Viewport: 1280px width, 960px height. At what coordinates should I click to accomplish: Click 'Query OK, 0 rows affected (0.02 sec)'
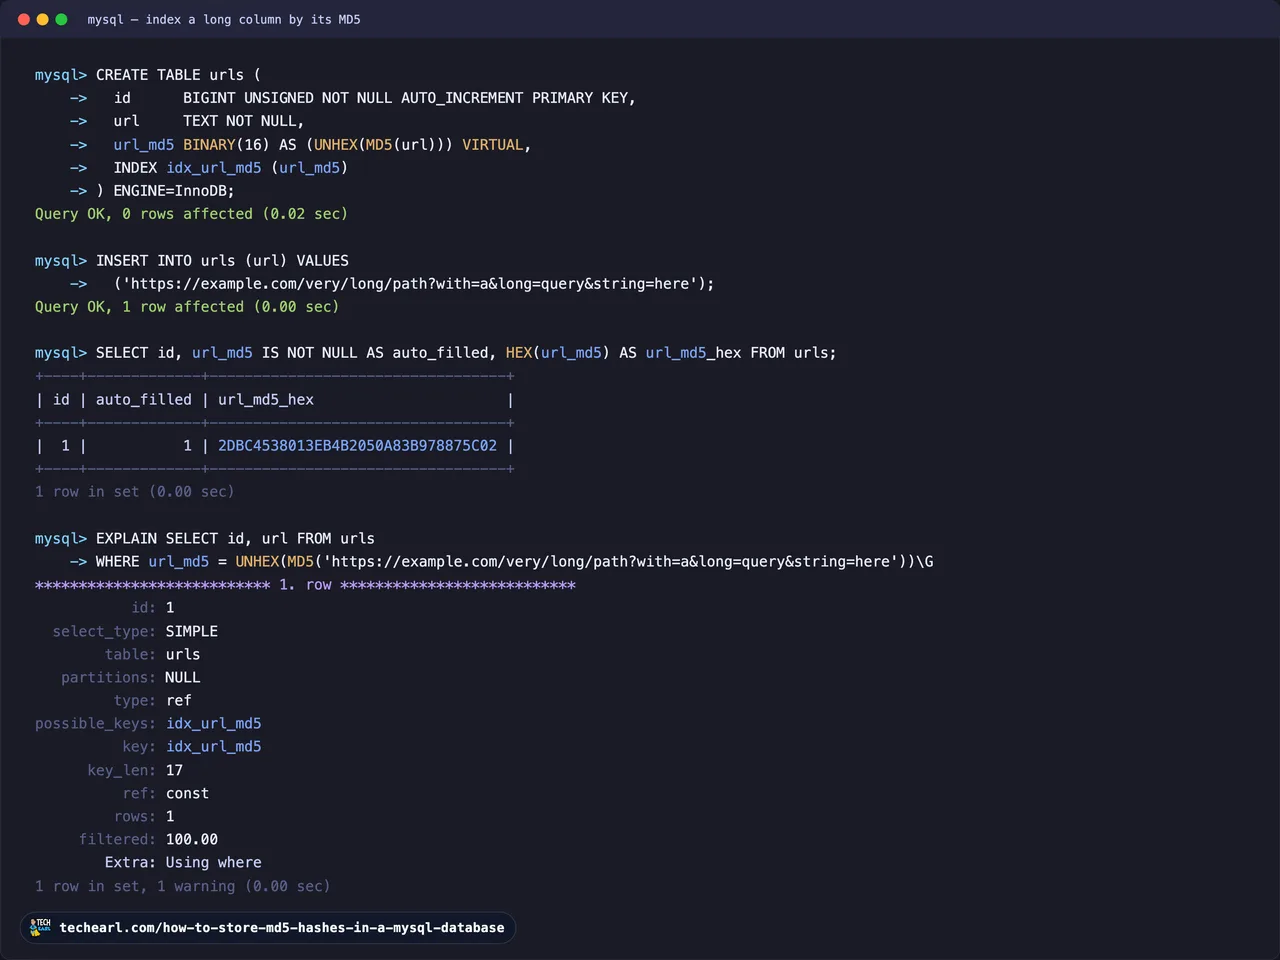[x=191, y=214]
